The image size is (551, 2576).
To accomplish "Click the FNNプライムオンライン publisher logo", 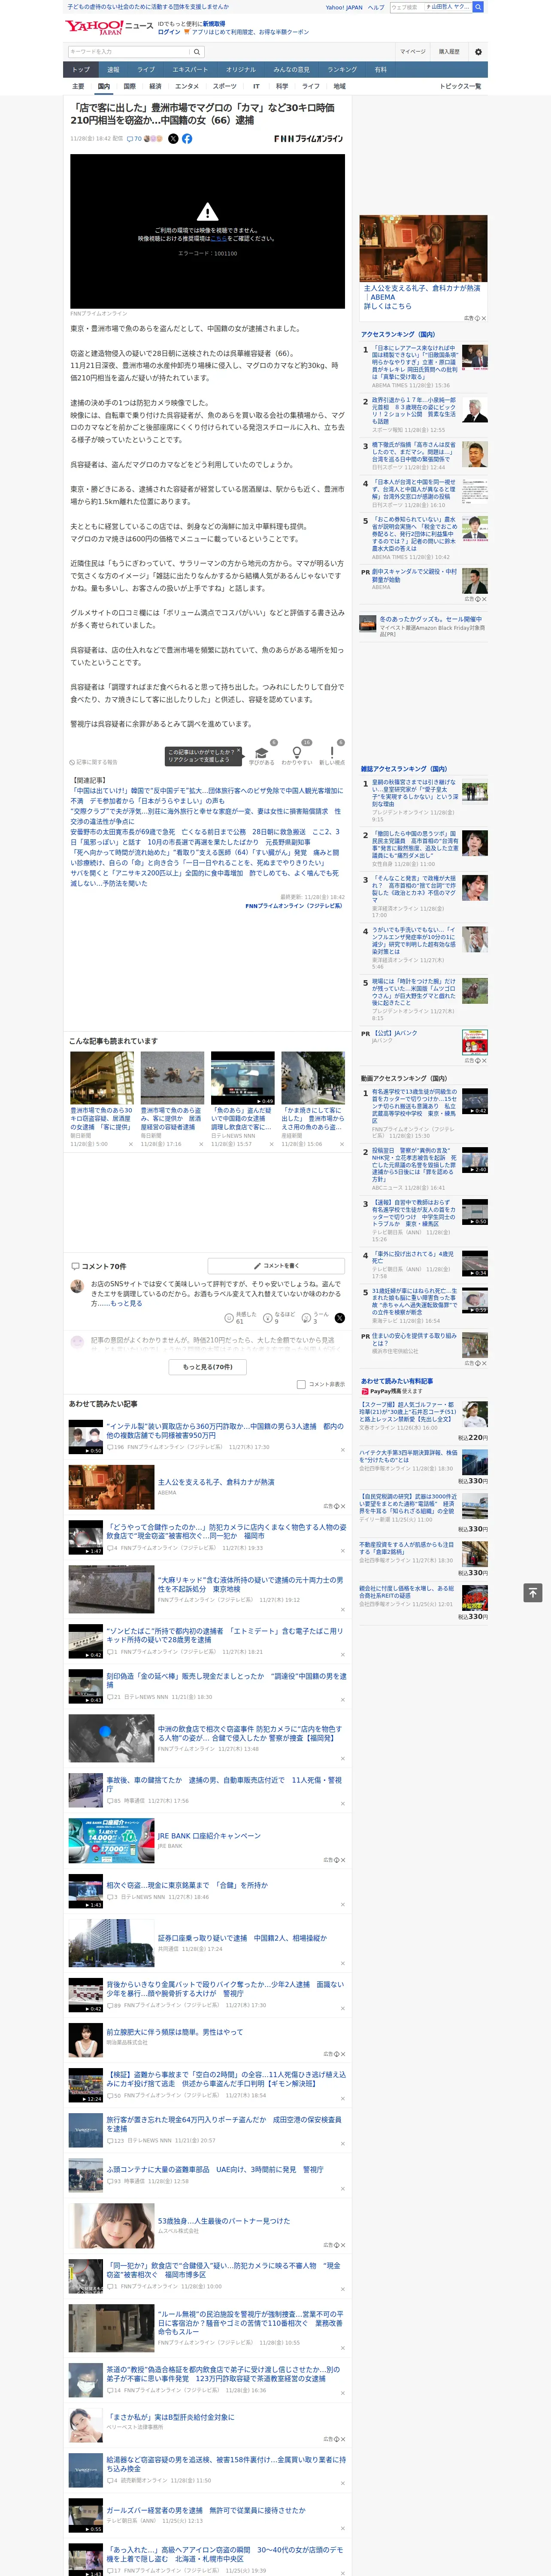I will coord(308,139).
